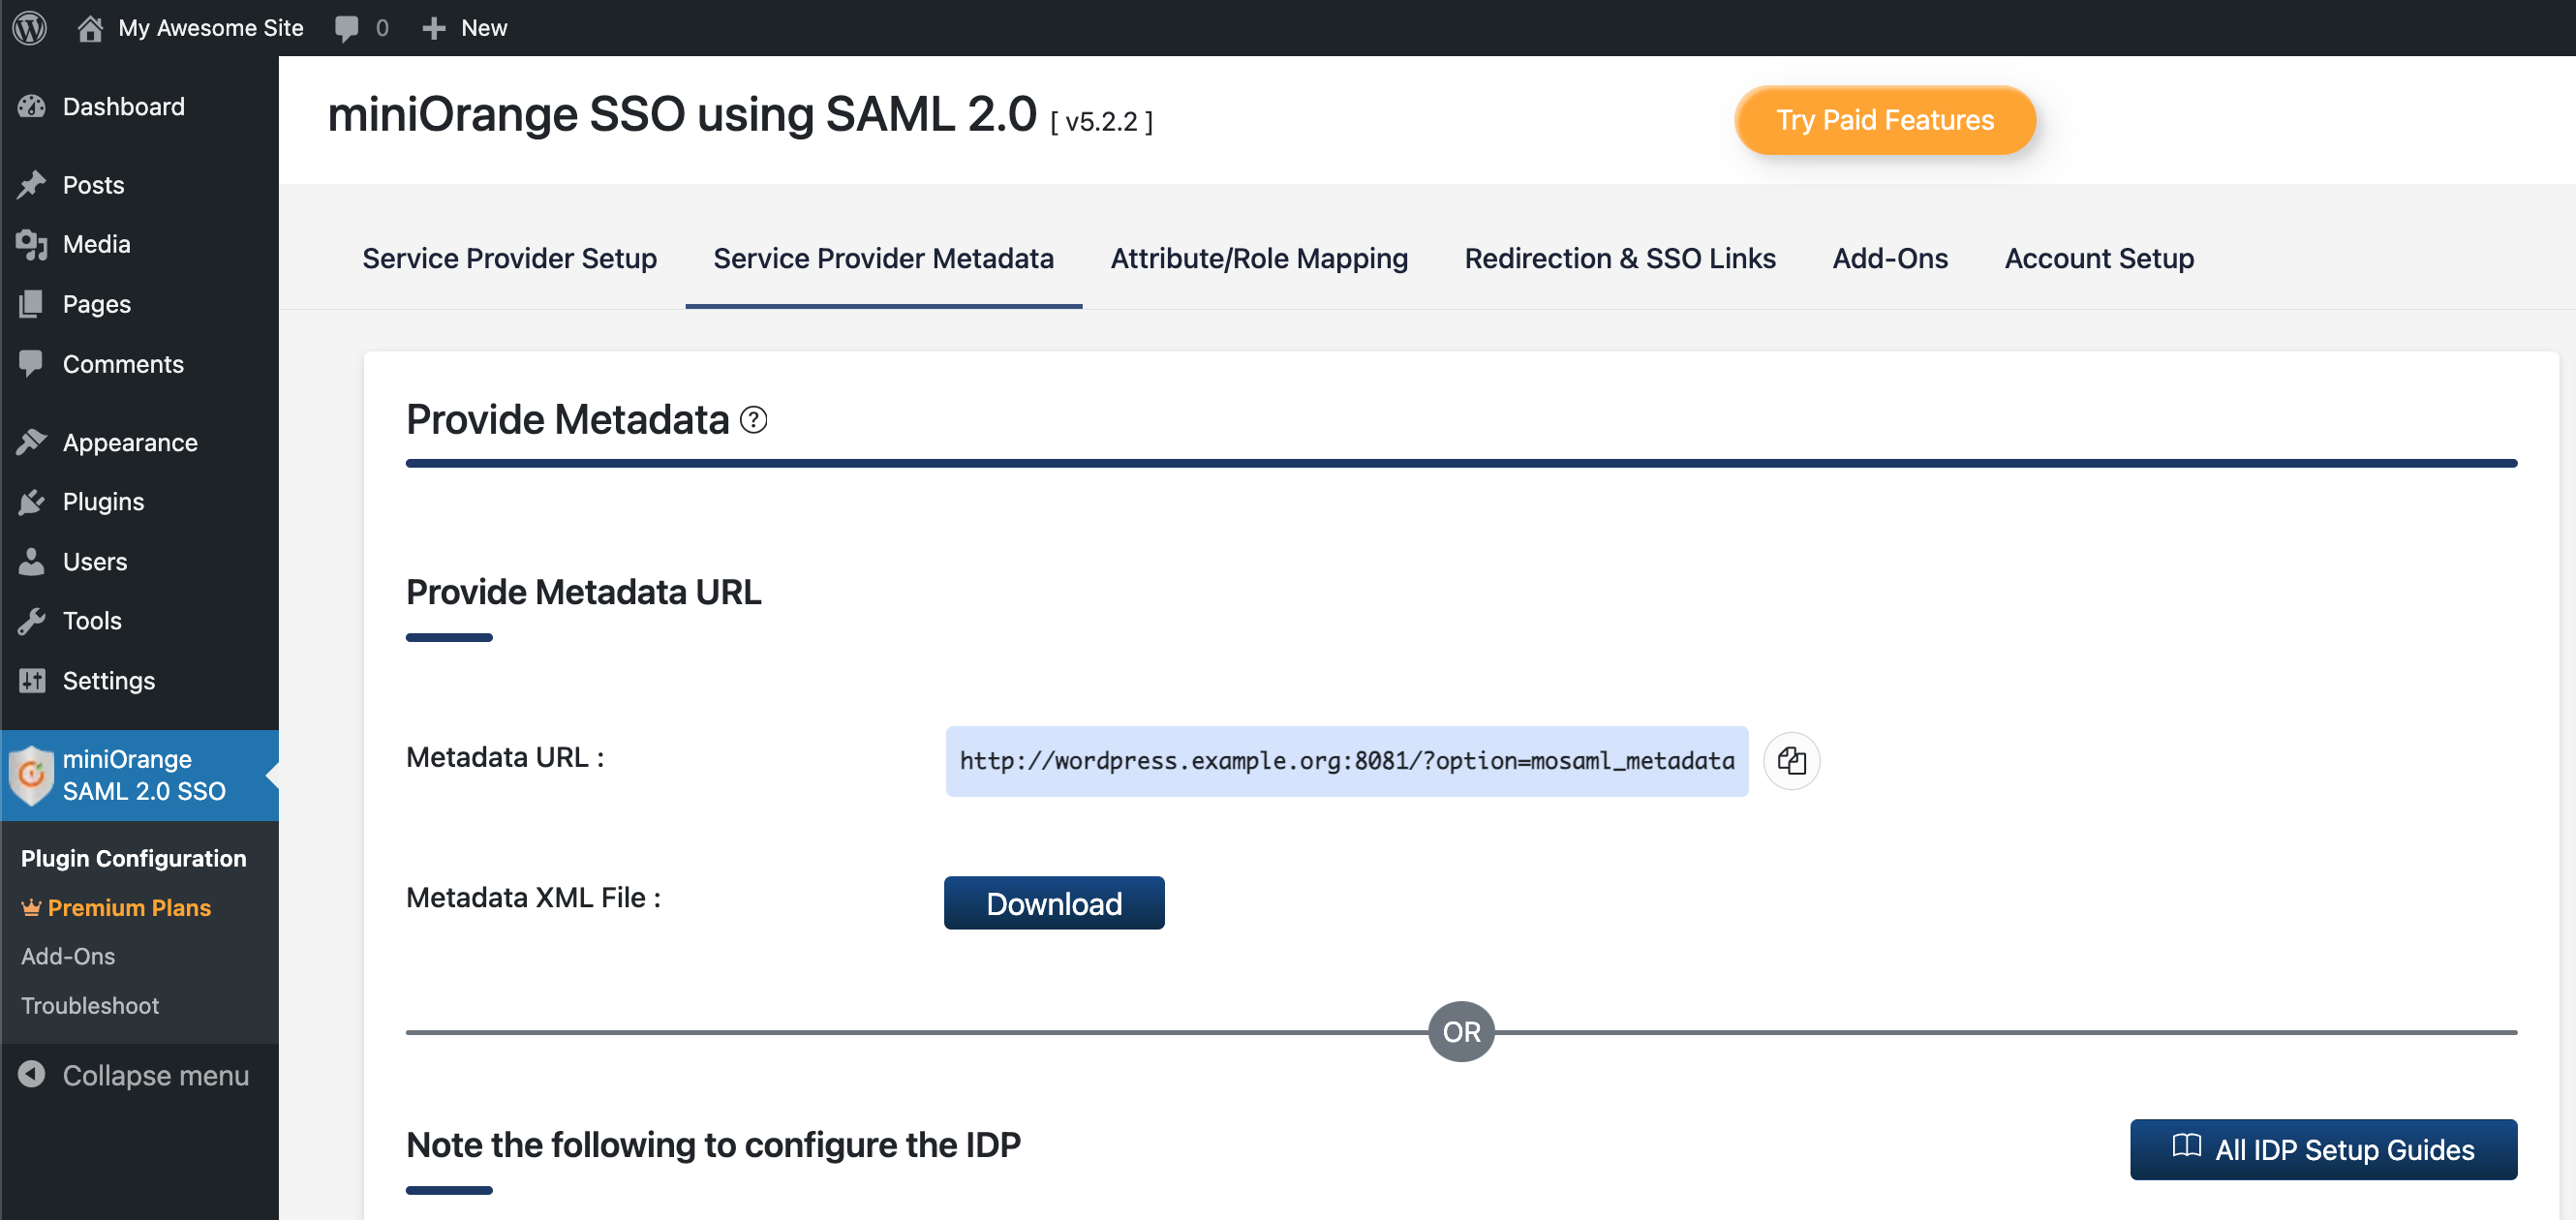Screen dimensions: 2576x1220
Task: Select miniOrange SAML 2.0 SSO menu label
Action: (x=144, y=775)
